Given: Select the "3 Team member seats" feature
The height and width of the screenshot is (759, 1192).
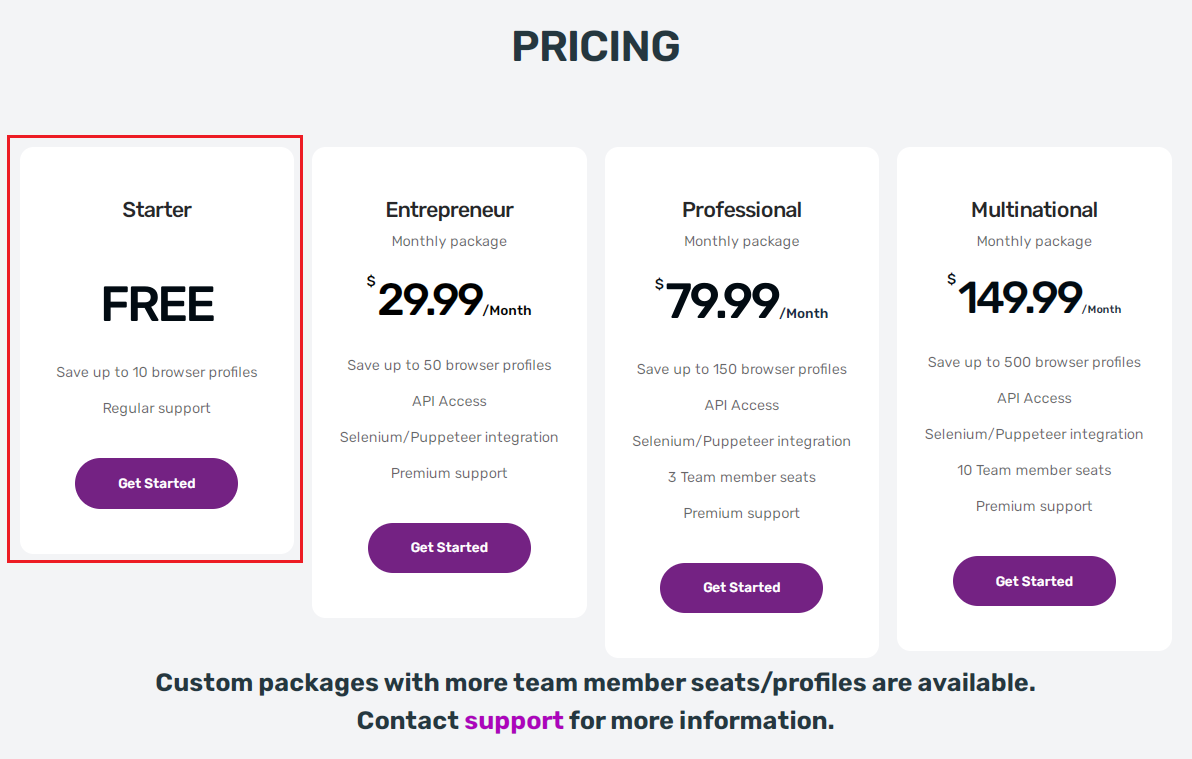Looking at the screenshot, I should click(741, 477).
